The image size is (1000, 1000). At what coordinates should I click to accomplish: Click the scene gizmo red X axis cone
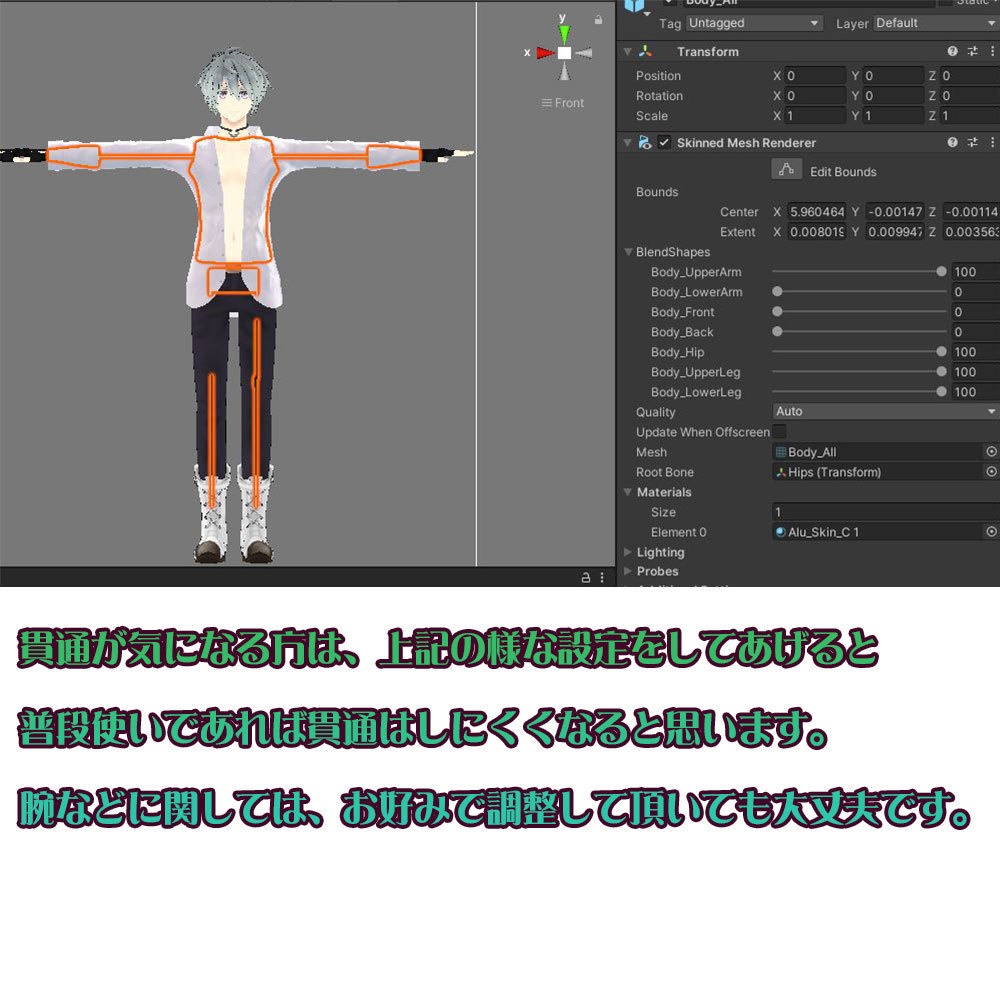point(545,53)
